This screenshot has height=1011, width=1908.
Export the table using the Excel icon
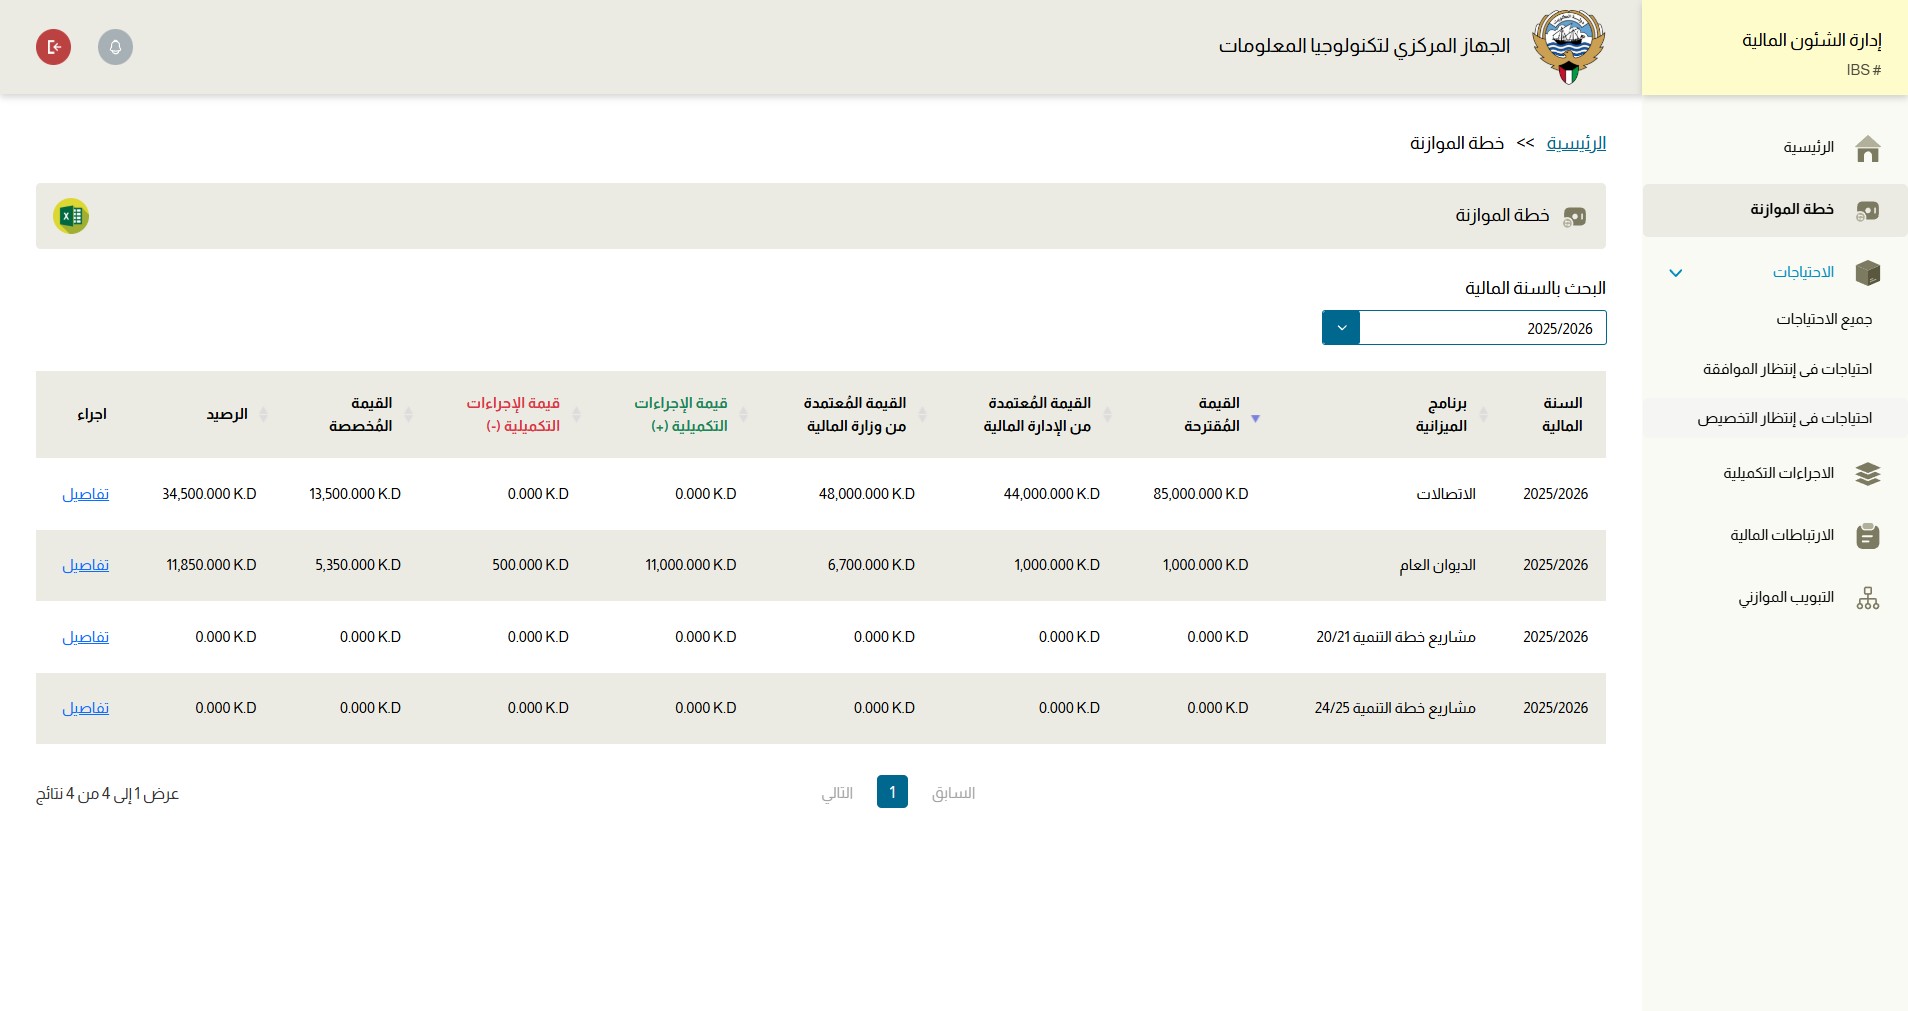coord(70,215)
